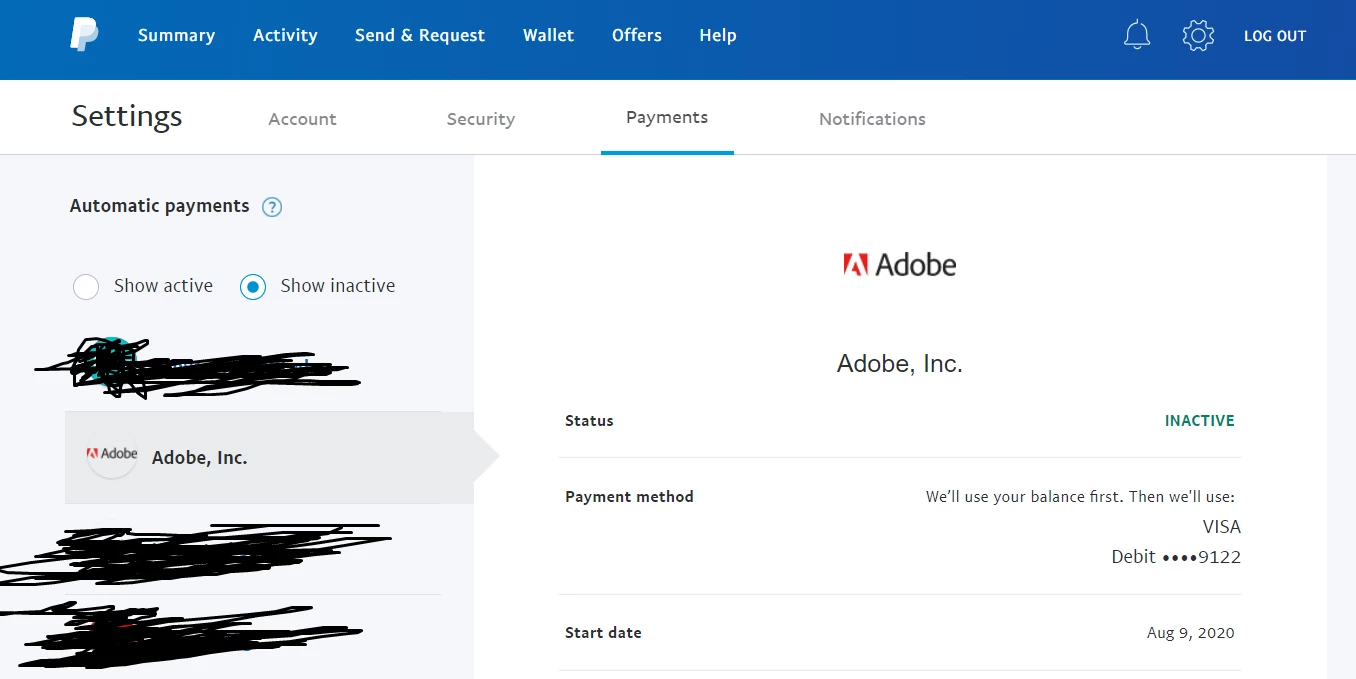The image size is (1356, 679).
Task: Click the Settings page title
Action: tap(127, 117)
